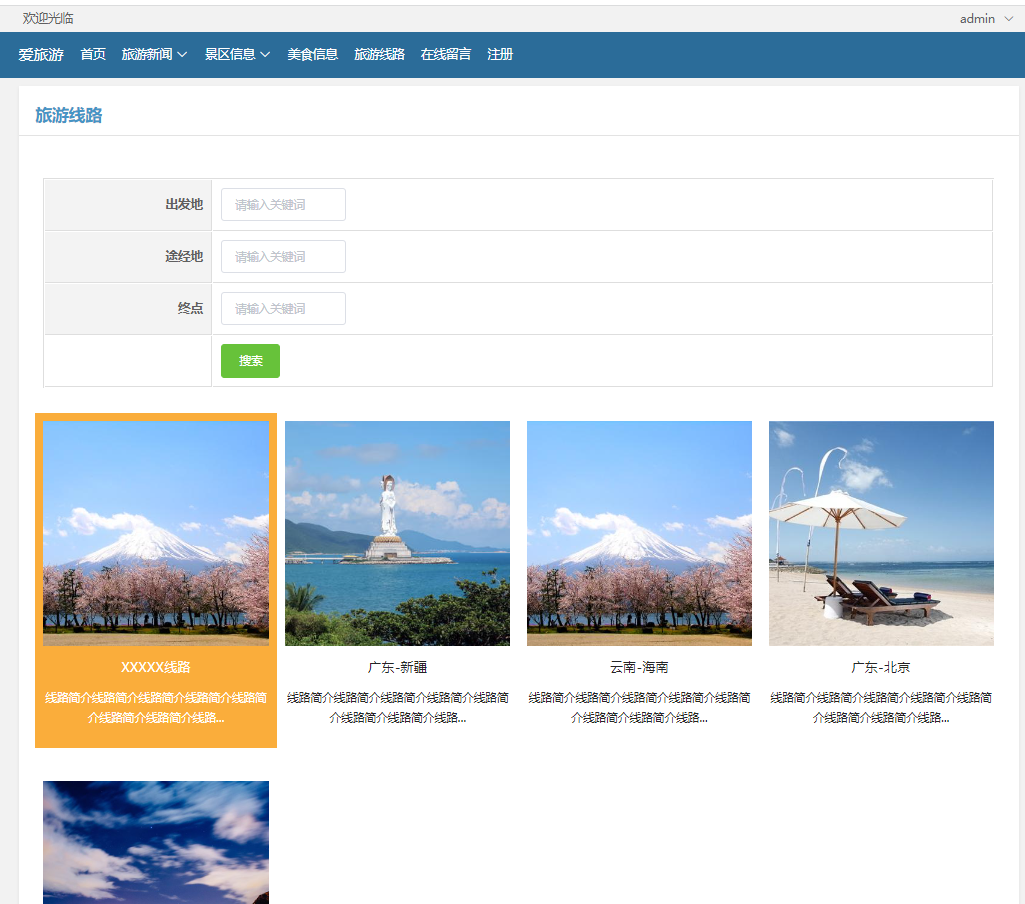Click the 途经地 field label
This screenshot has height=904, width=1025.
[184, 256]
